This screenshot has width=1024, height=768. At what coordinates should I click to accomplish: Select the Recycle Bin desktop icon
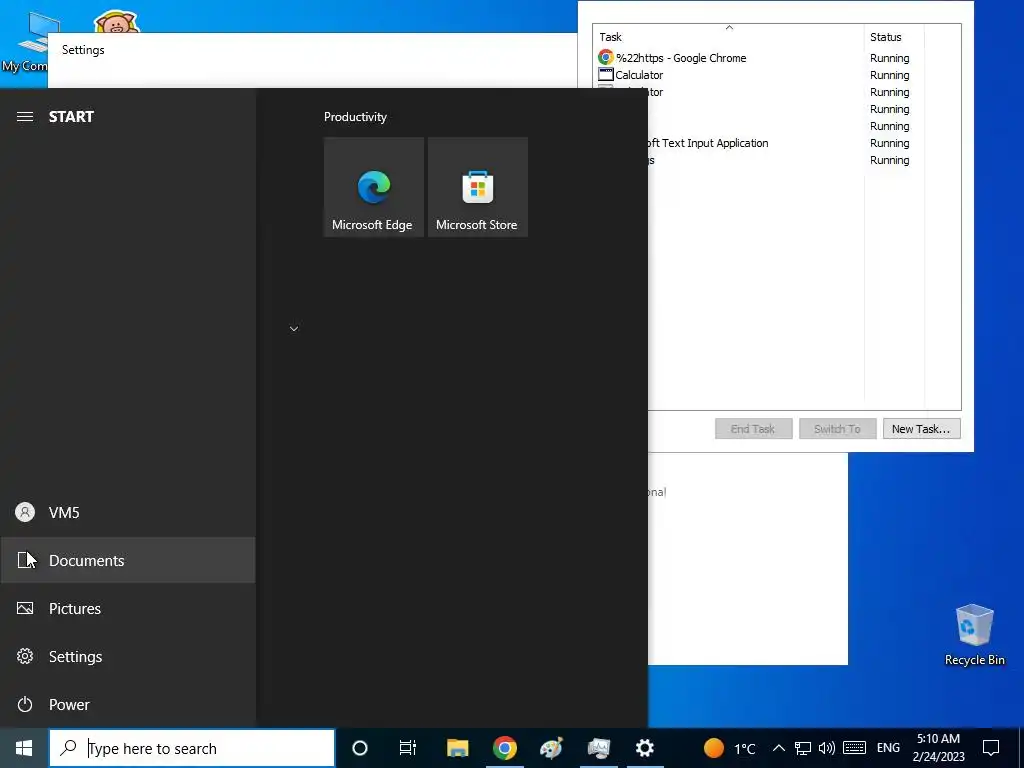[x=974, y=635]
